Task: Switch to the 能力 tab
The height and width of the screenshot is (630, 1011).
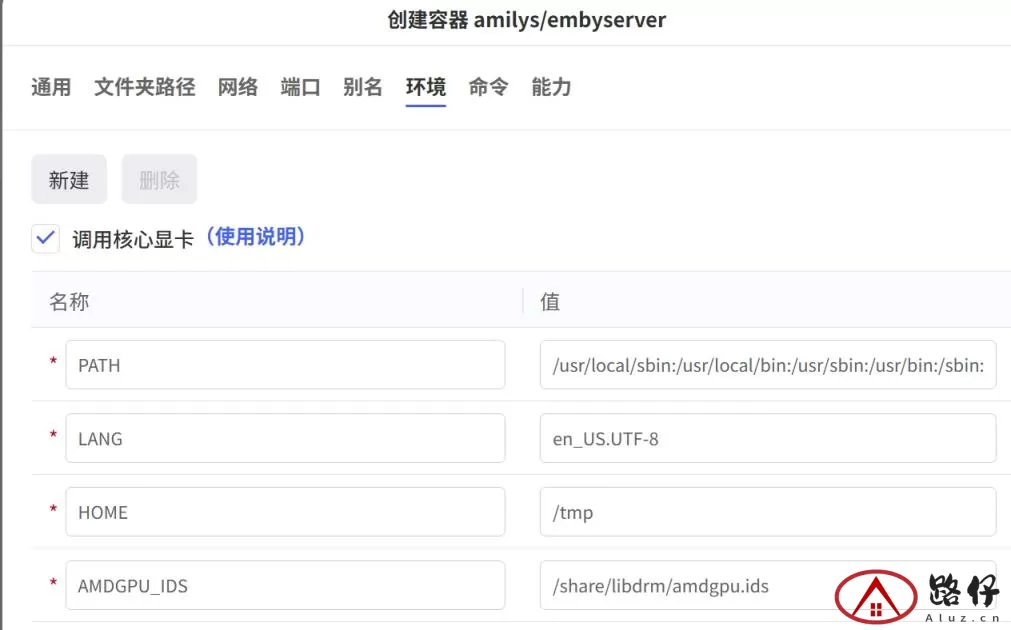Action: pos(551,87)
